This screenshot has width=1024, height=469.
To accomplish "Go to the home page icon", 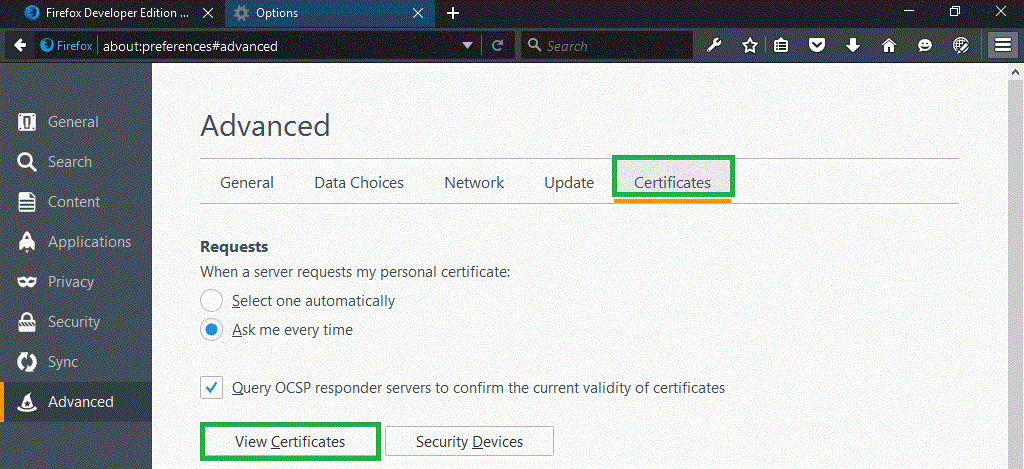I will [888, 45].
